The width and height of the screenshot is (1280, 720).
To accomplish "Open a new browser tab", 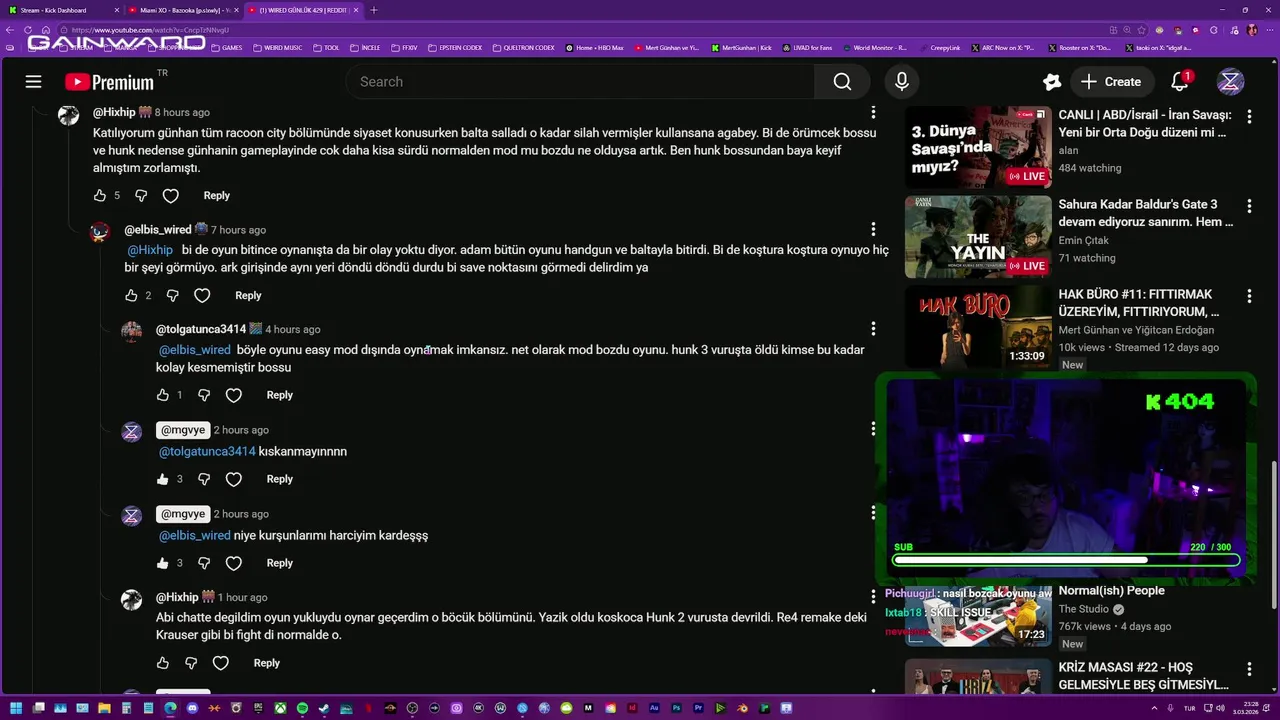I will coord(374,10).
